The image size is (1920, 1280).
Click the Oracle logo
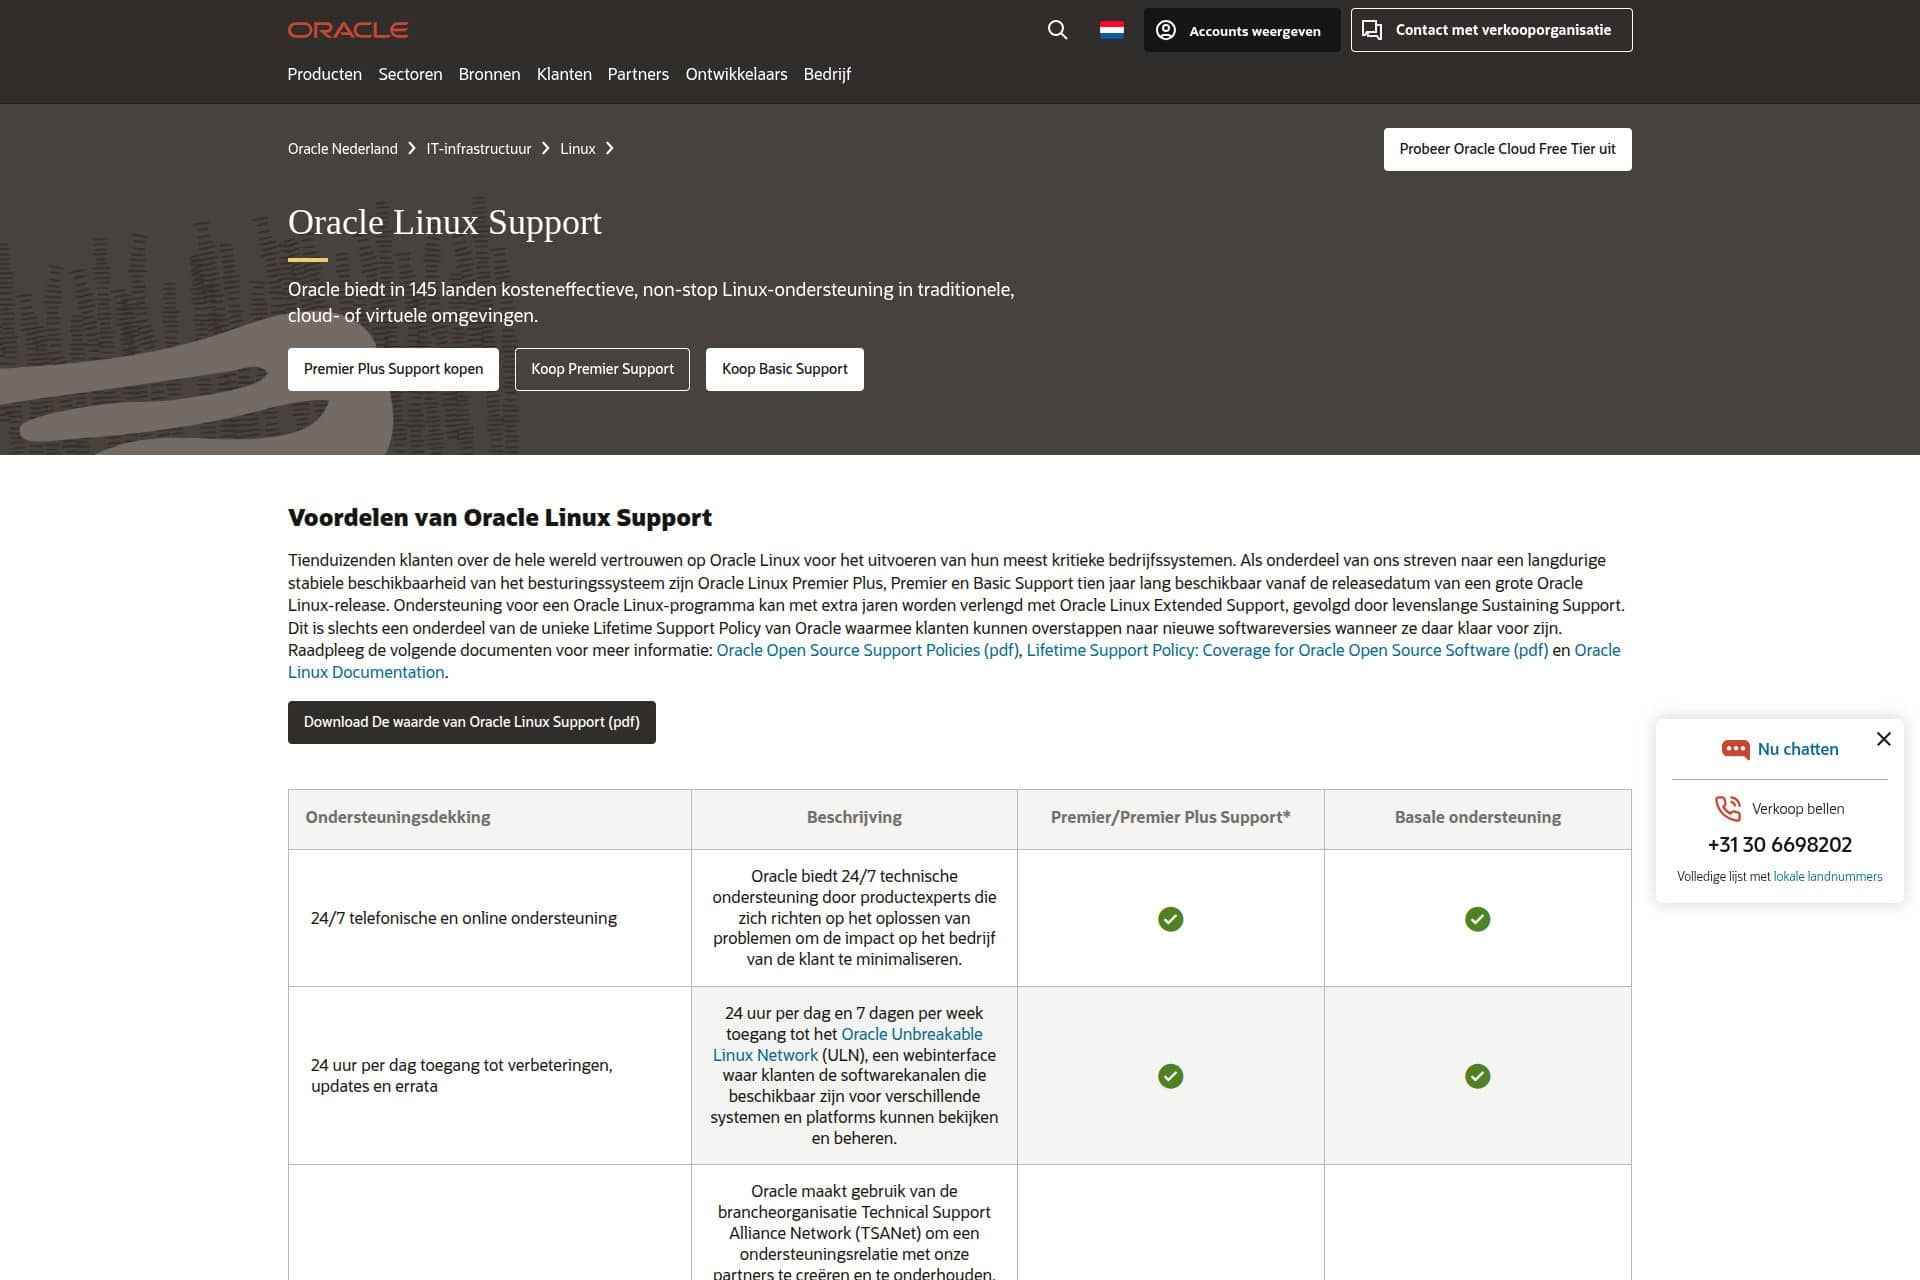(x=348, y=30)
